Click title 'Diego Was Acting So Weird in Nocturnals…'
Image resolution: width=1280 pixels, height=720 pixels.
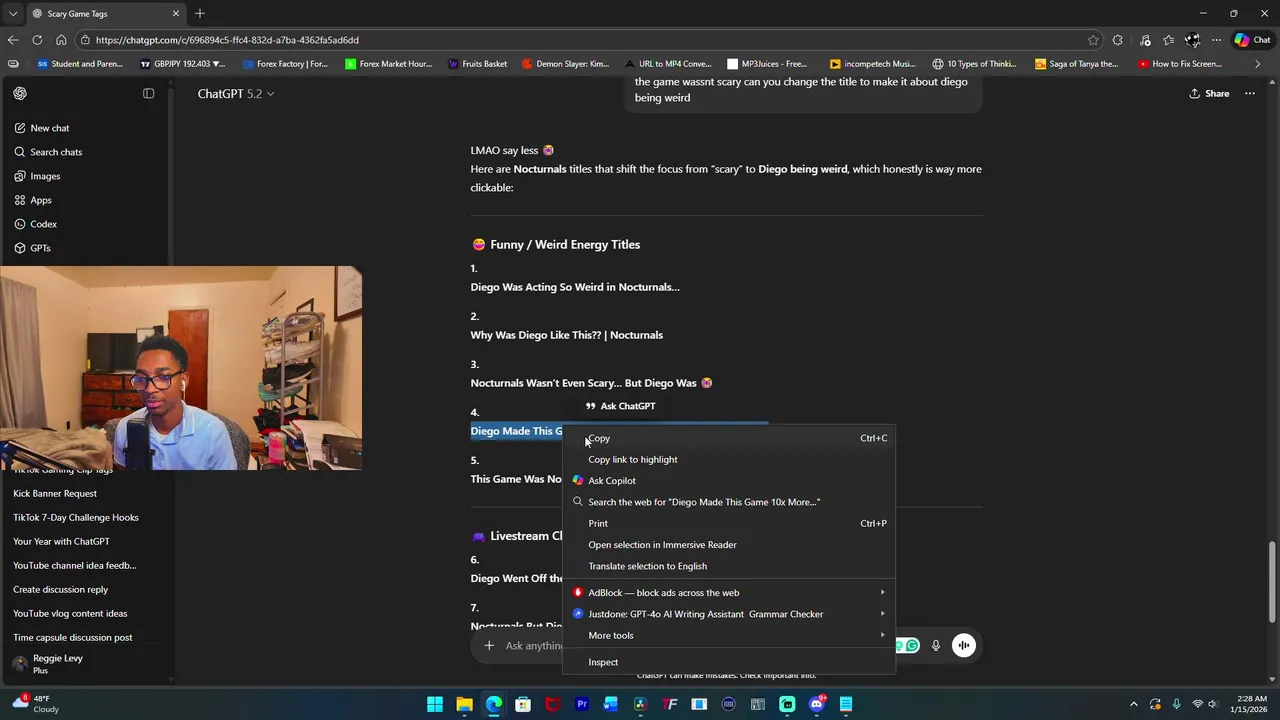pyautogui.click(x=575, y=287)
